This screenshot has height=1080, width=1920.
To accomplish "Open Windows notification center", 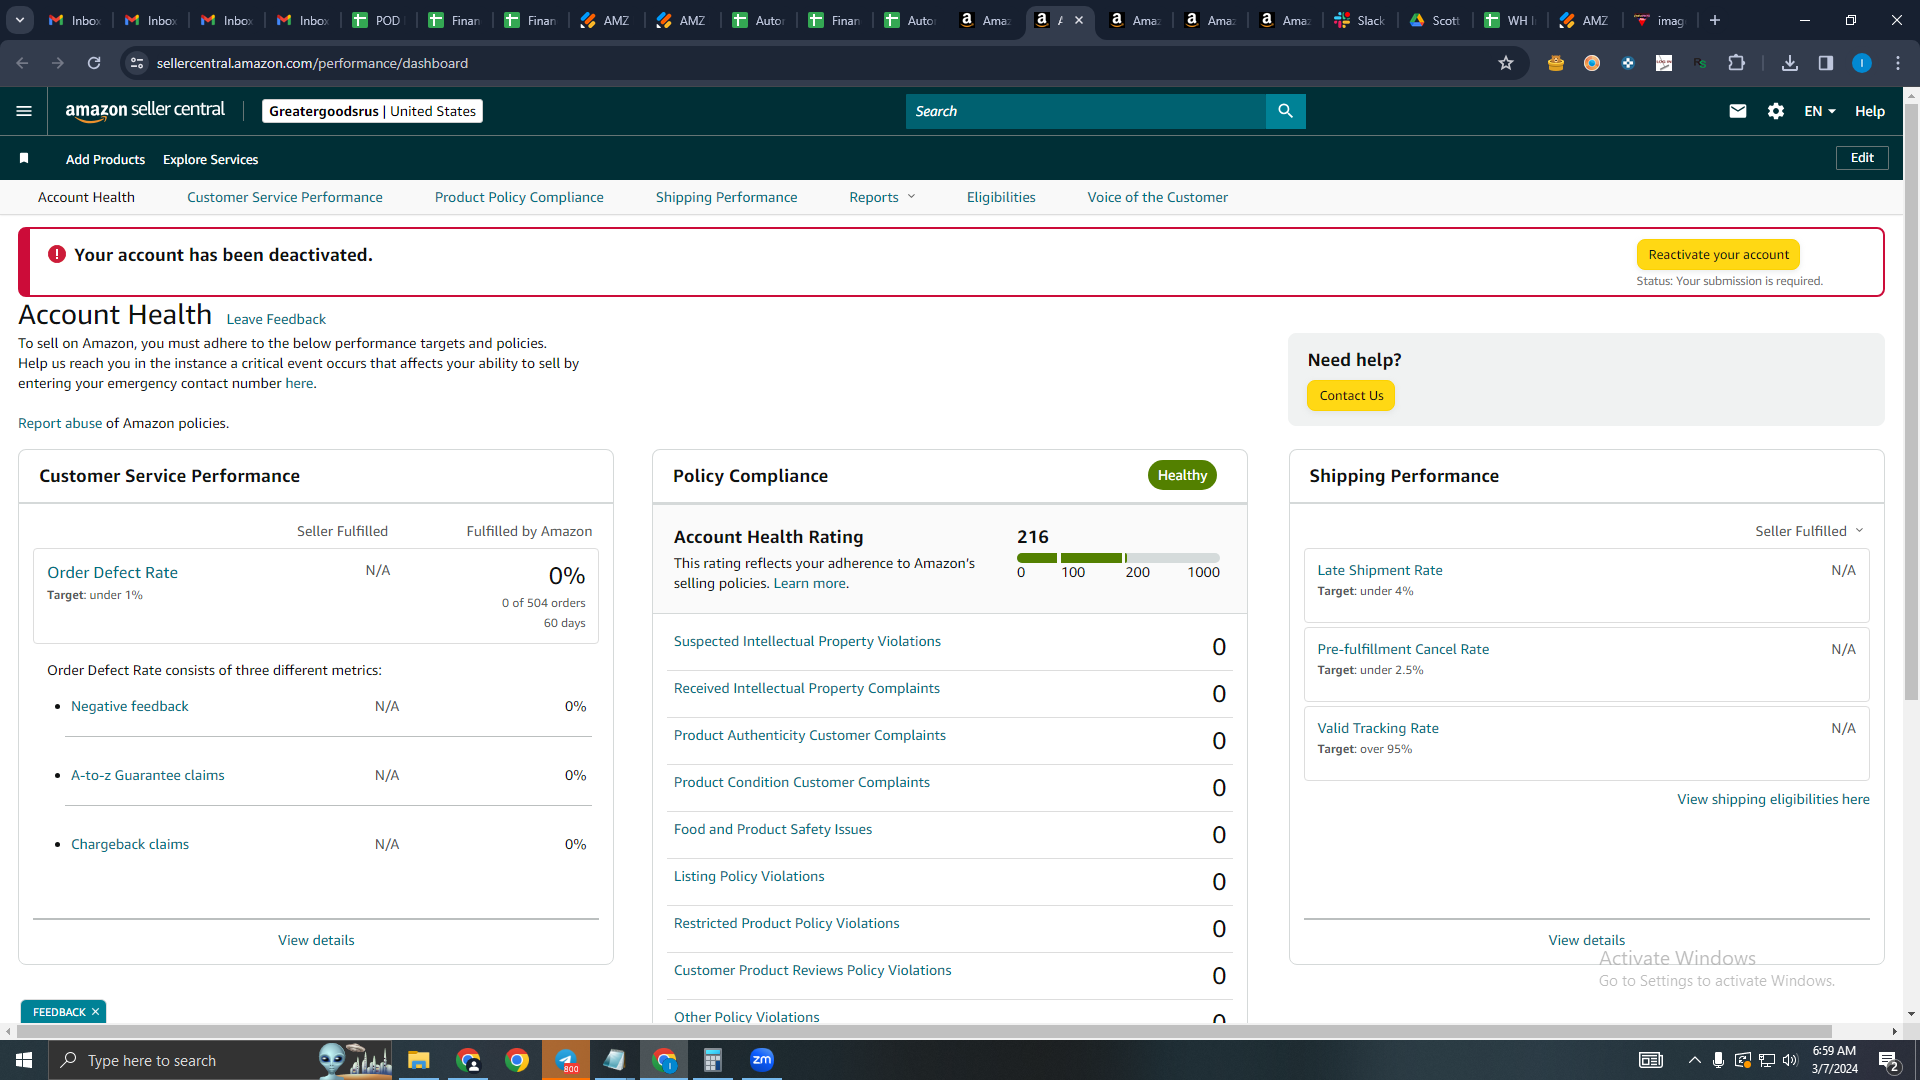I will [1889, 1060].
